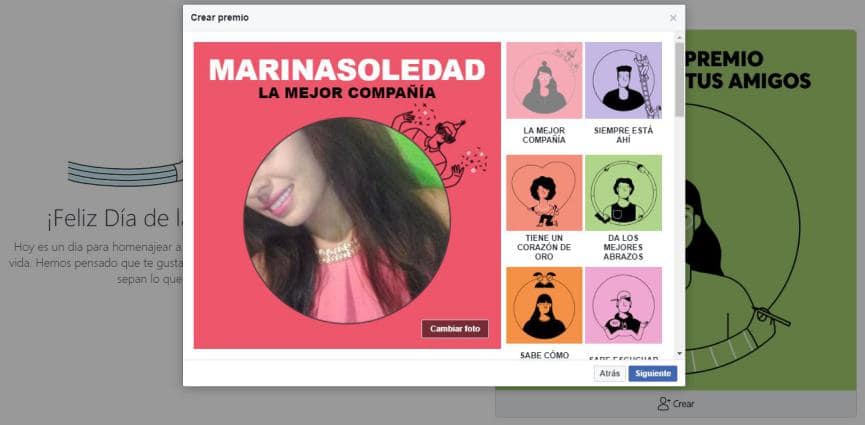The width and height of the screenshot is (865, 425).
Task: Pick the orange "Sabe cómo" award thumbnail
Action: click(x=544, y=305)
